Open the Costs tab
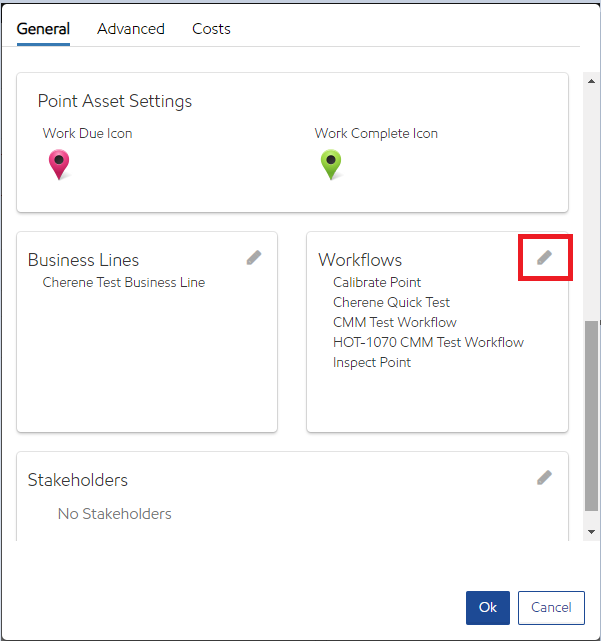This screenshot has height=641, width=601. point(211,29)
